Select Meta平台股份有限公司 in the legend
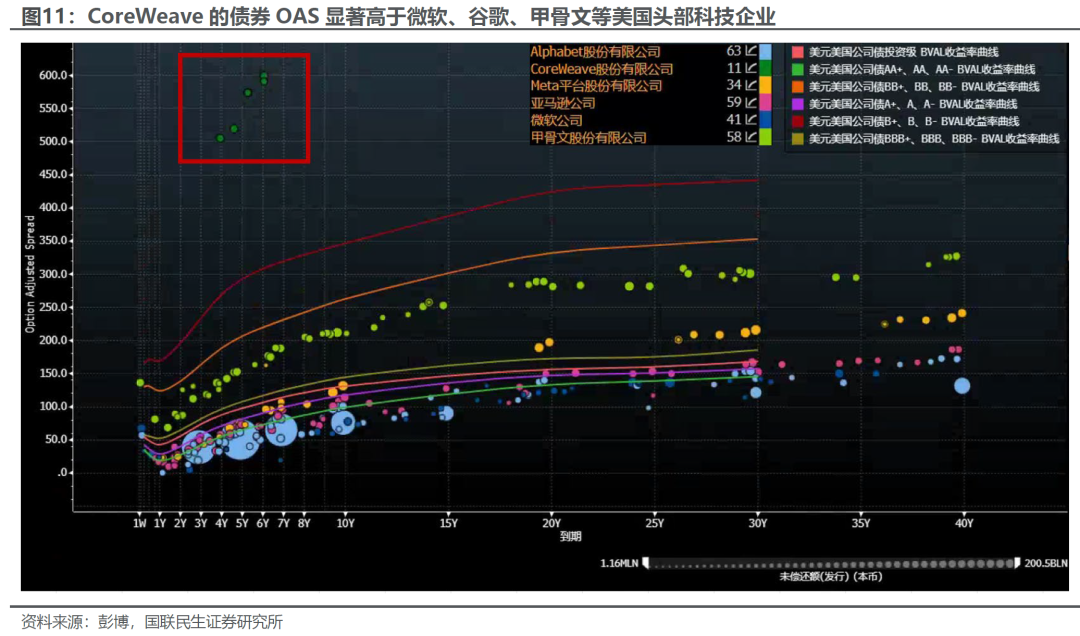 [x=596, y=85]
